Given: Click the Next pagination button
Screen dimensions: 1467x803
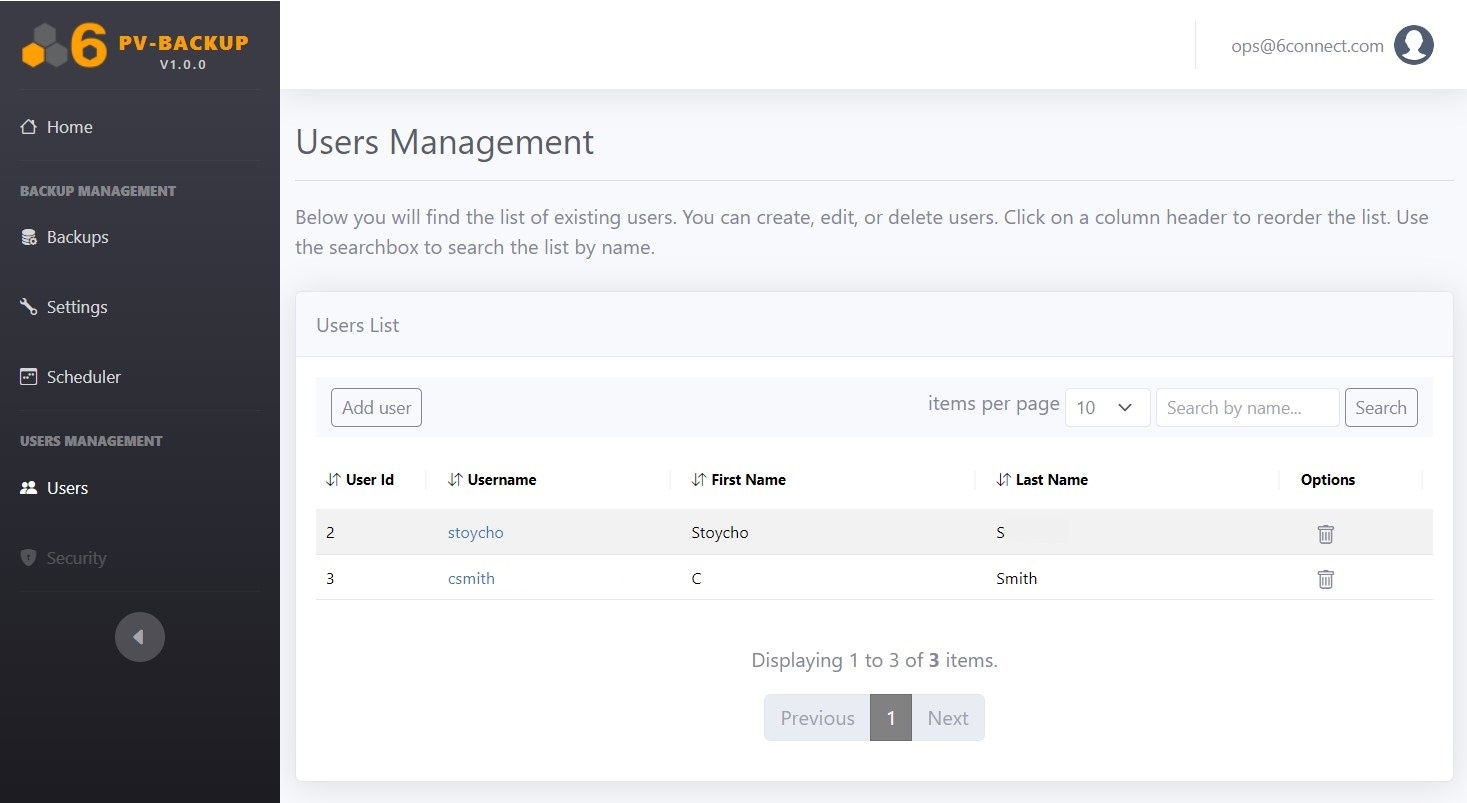Looking at the screenshot, I should [947, 718].
